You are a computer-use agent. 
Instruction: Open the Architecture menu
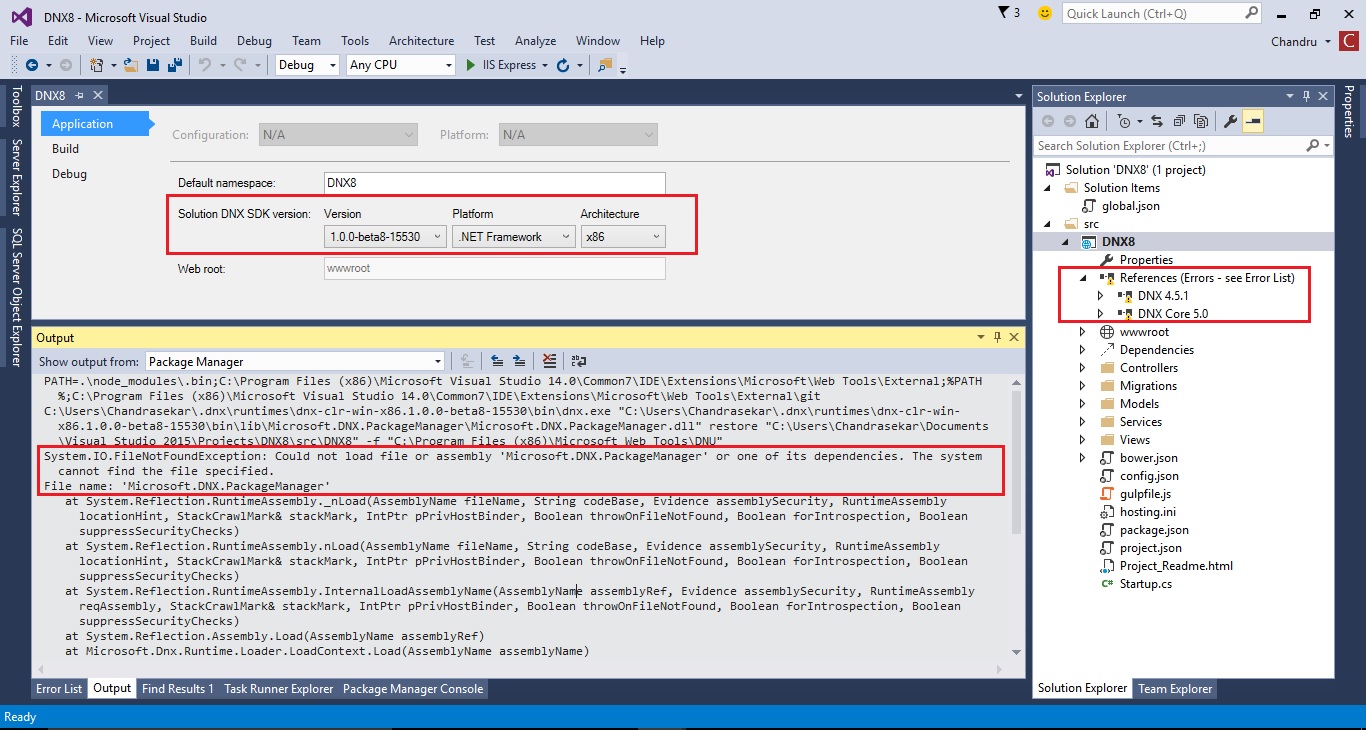[421, 41]
